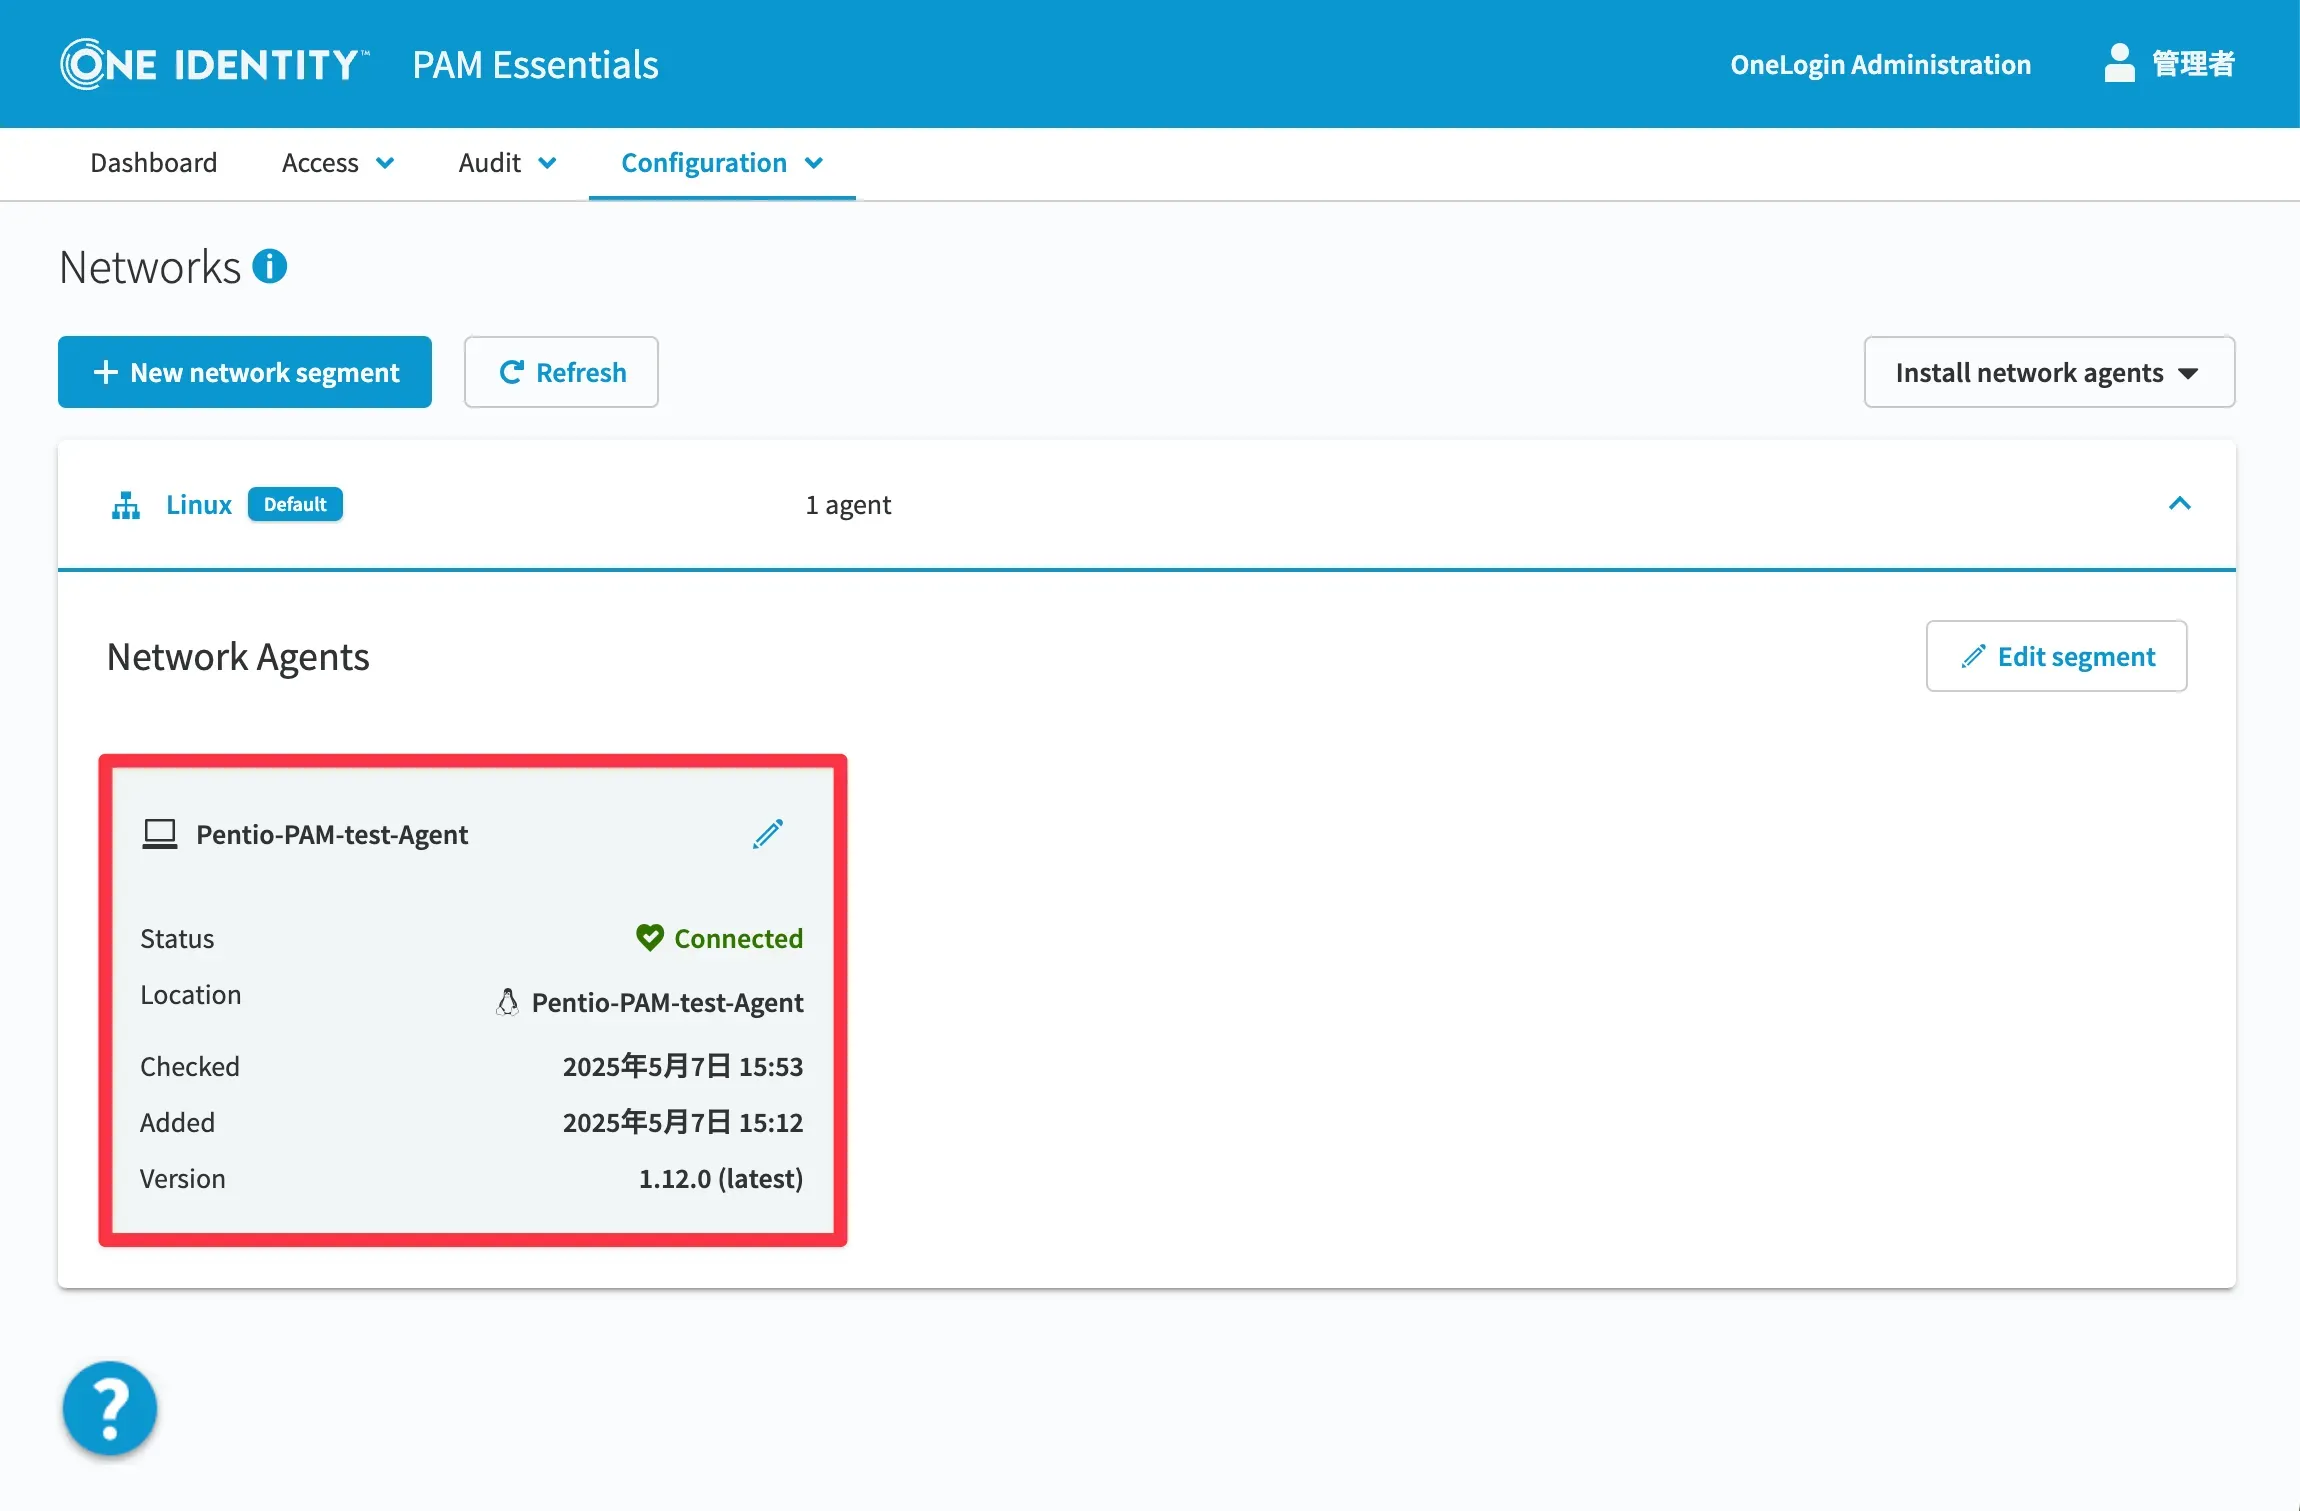Go to the Dashboard tab

153,163
